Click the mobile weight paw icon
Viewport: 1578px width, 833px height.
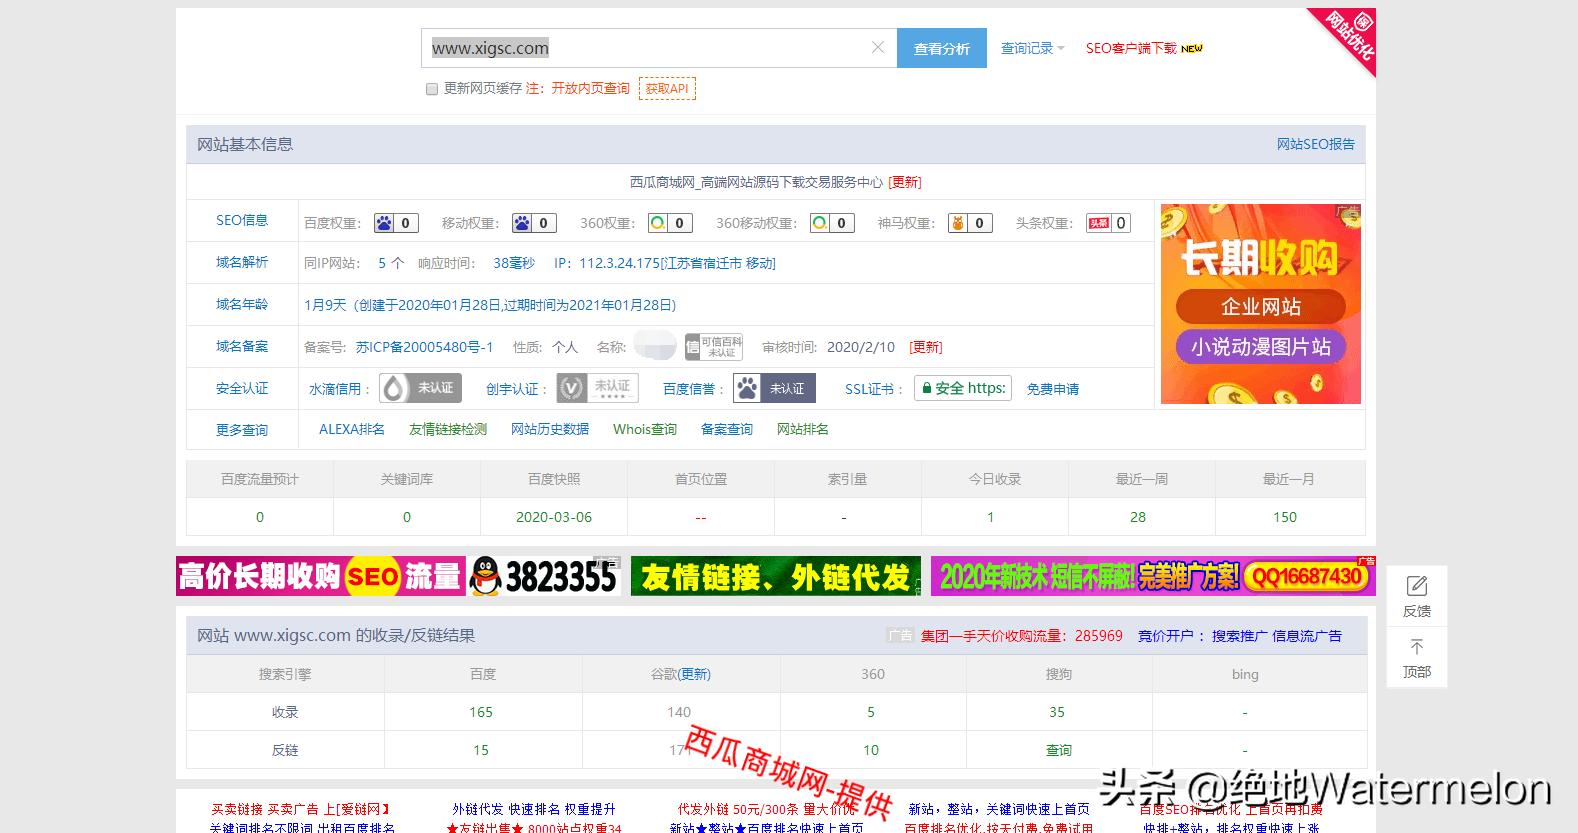(x=522, y=223)
